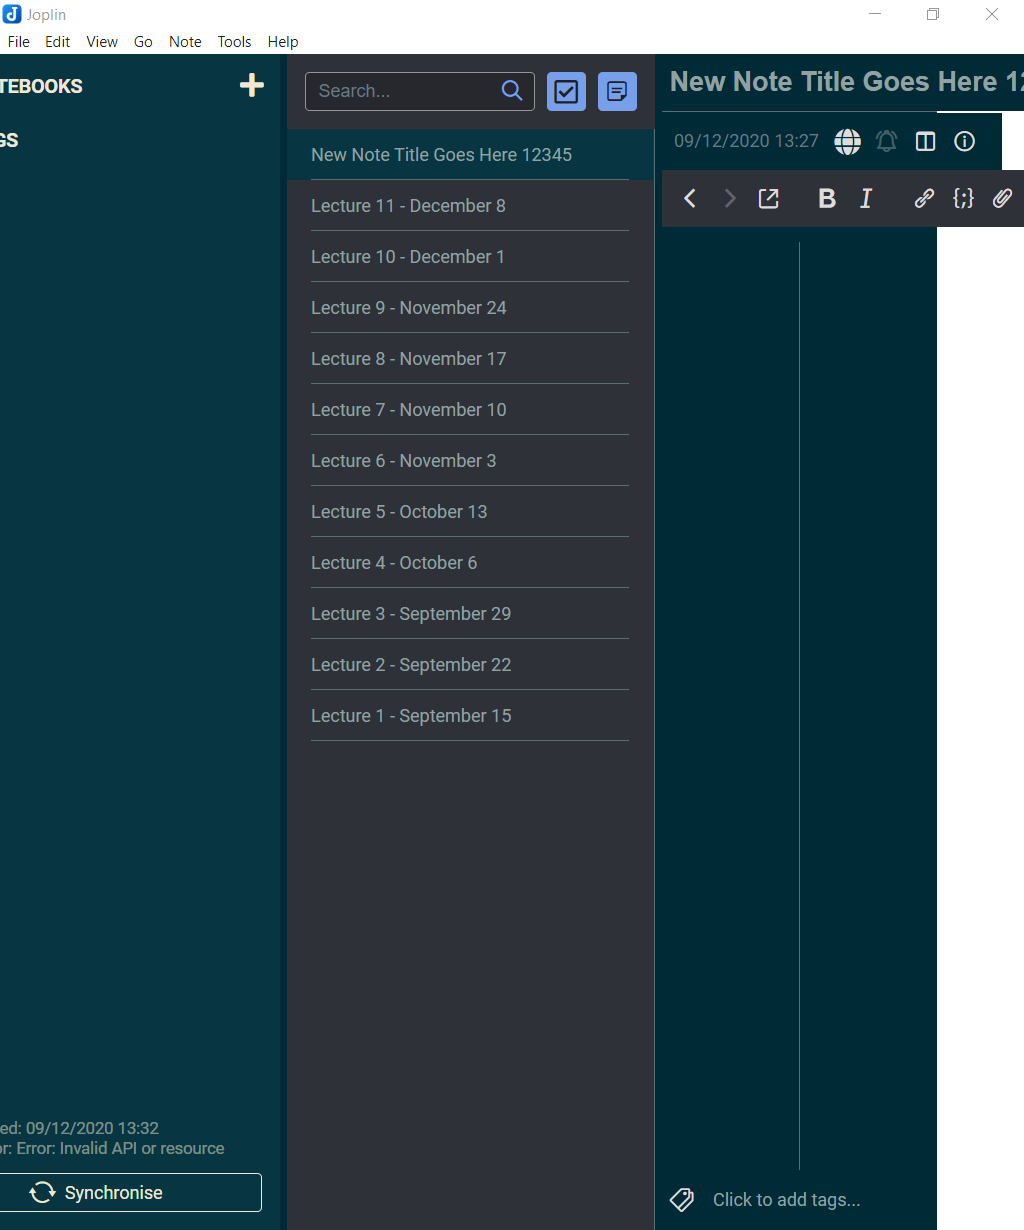Open note properties info icon
This screenshot has width=1024, height=1230.
tap(965, 141)
